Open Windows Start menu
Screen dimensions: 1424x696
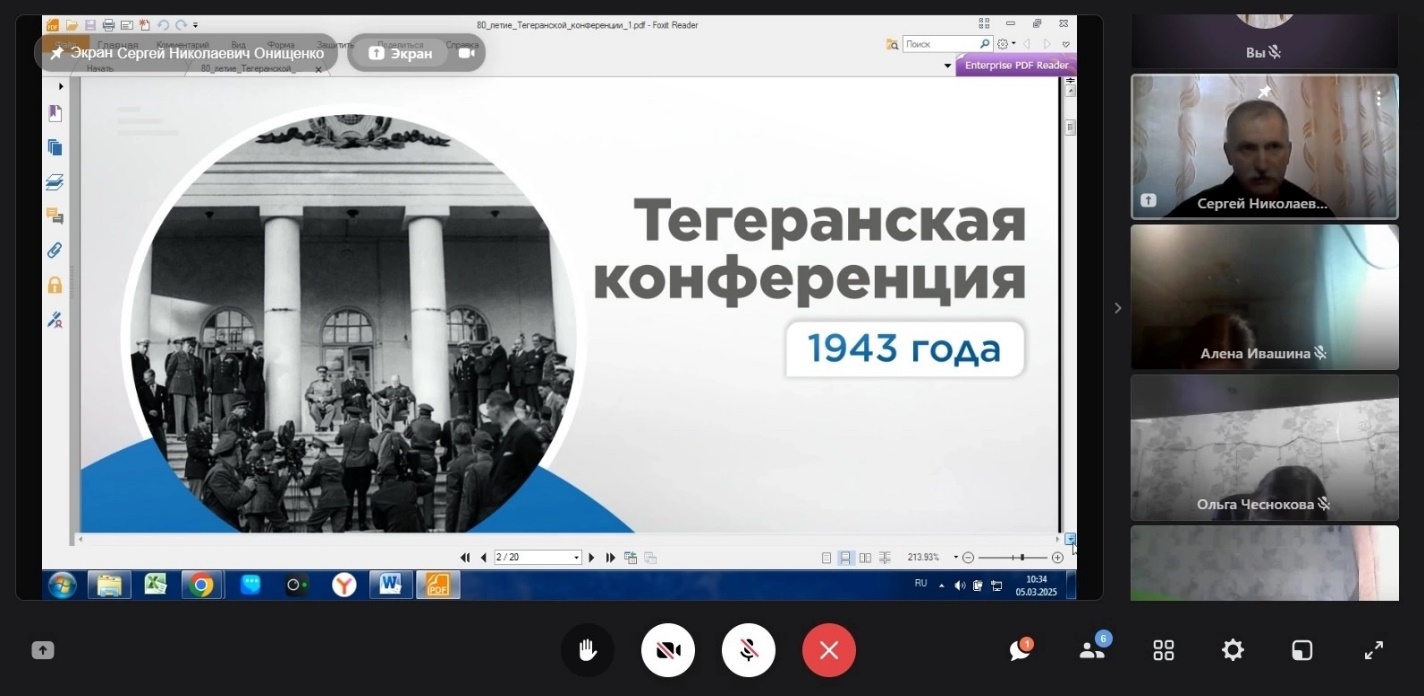[61, 585]
